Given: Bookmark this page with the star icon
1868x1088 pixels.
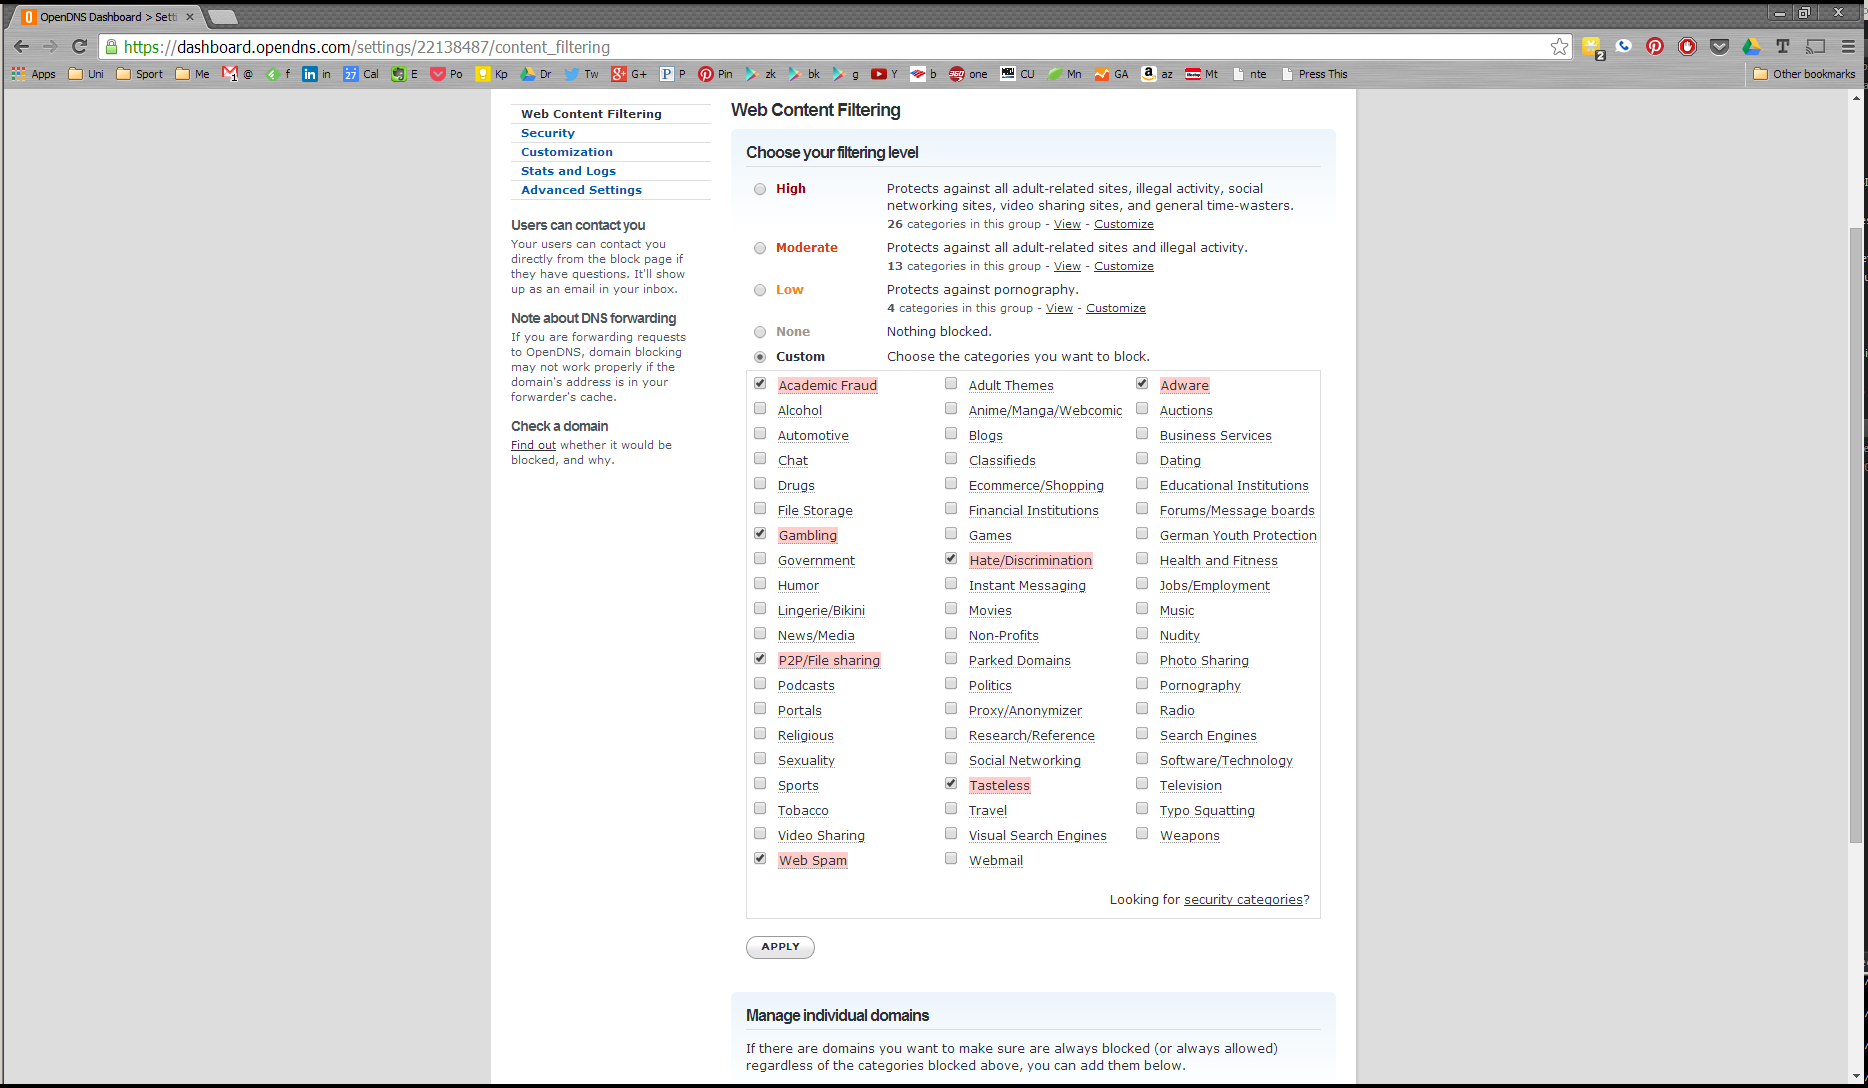Looking at the screenshot, I should point(1559,47).
